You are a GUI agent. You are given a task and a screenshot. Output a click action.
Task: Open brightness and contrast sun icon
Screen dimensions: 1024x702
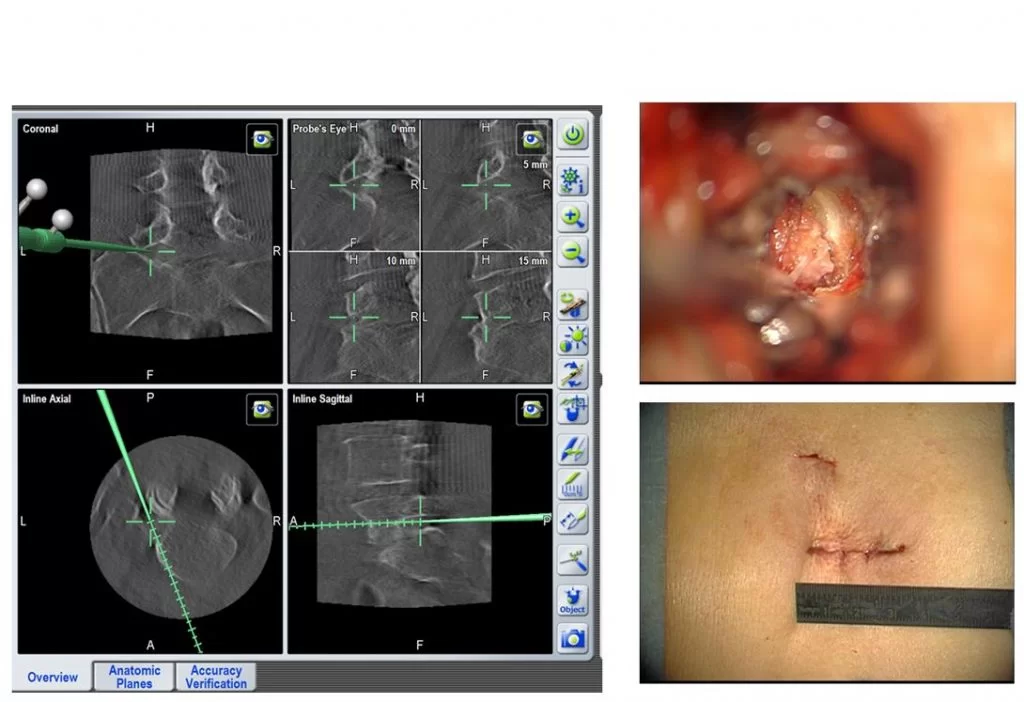573,340
